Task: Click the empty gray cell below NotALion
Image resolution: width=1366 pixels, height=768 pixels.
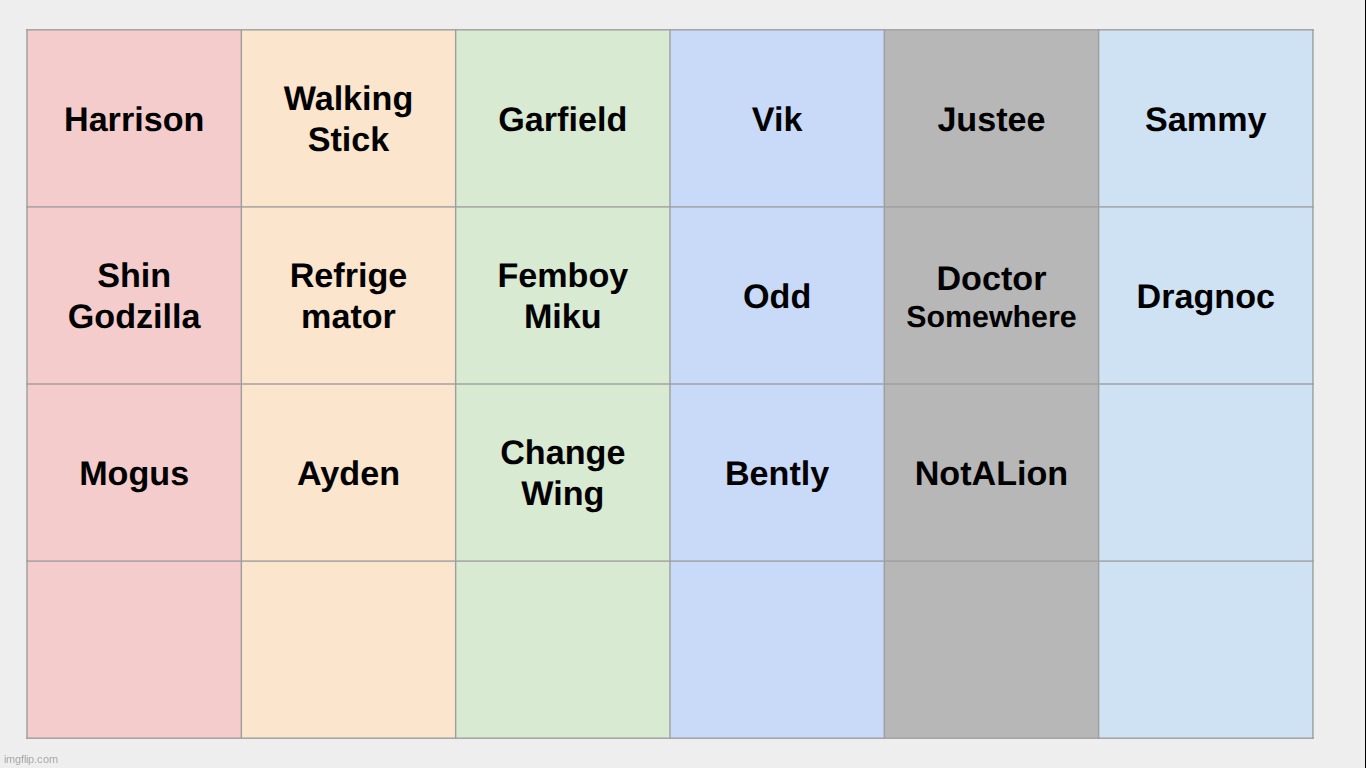Action: tap(991, 650)
